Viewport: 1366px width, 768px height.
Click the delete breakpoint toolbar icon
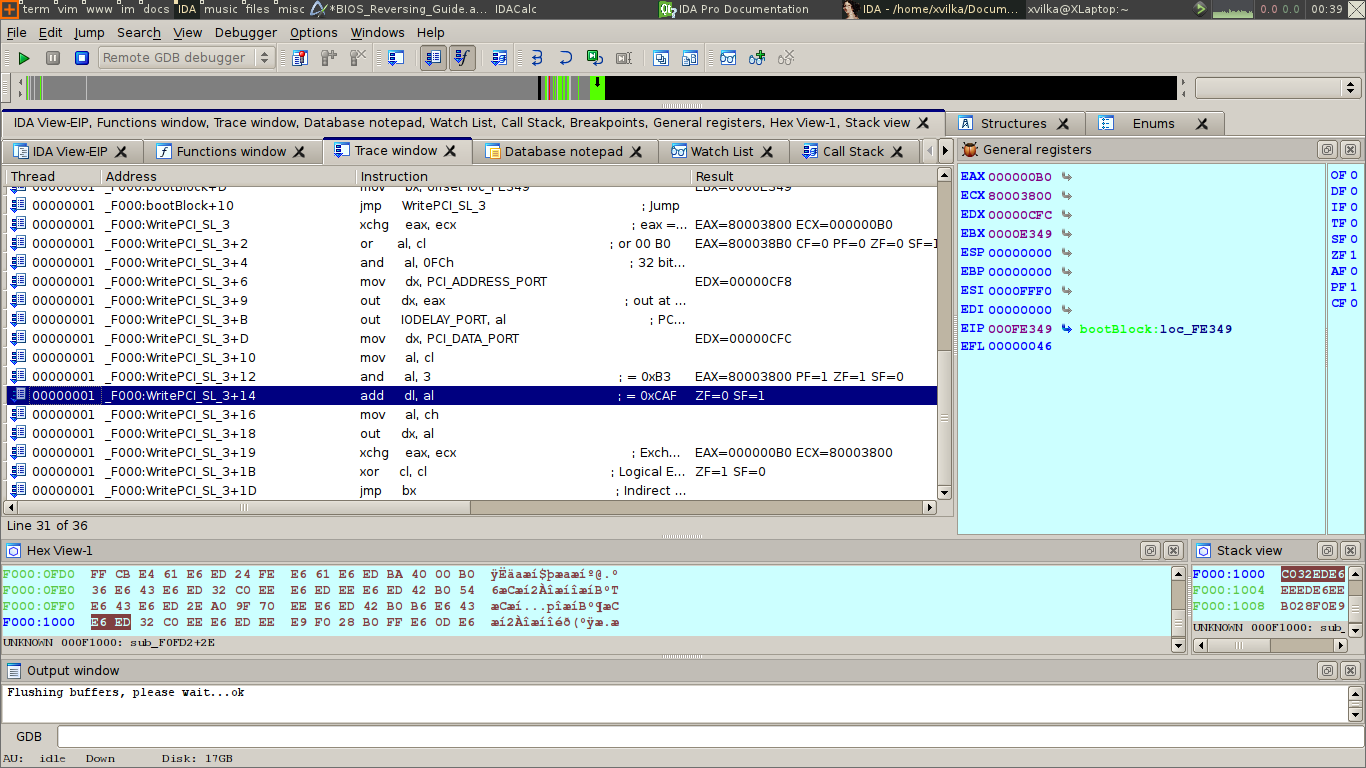[358, 58]
